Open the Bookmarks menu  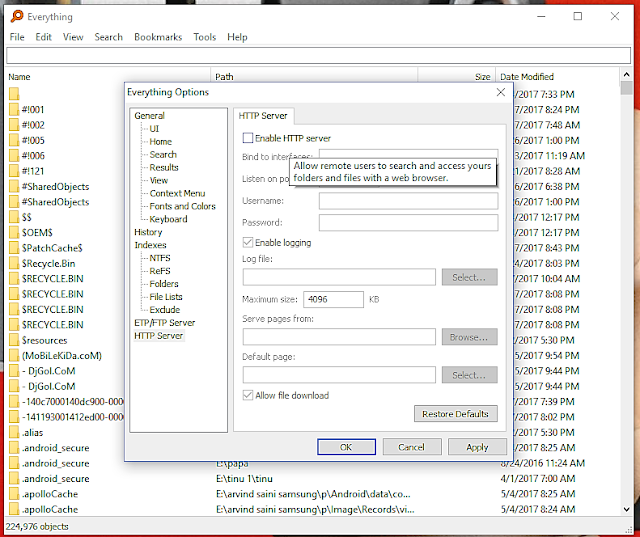[158, 37]
